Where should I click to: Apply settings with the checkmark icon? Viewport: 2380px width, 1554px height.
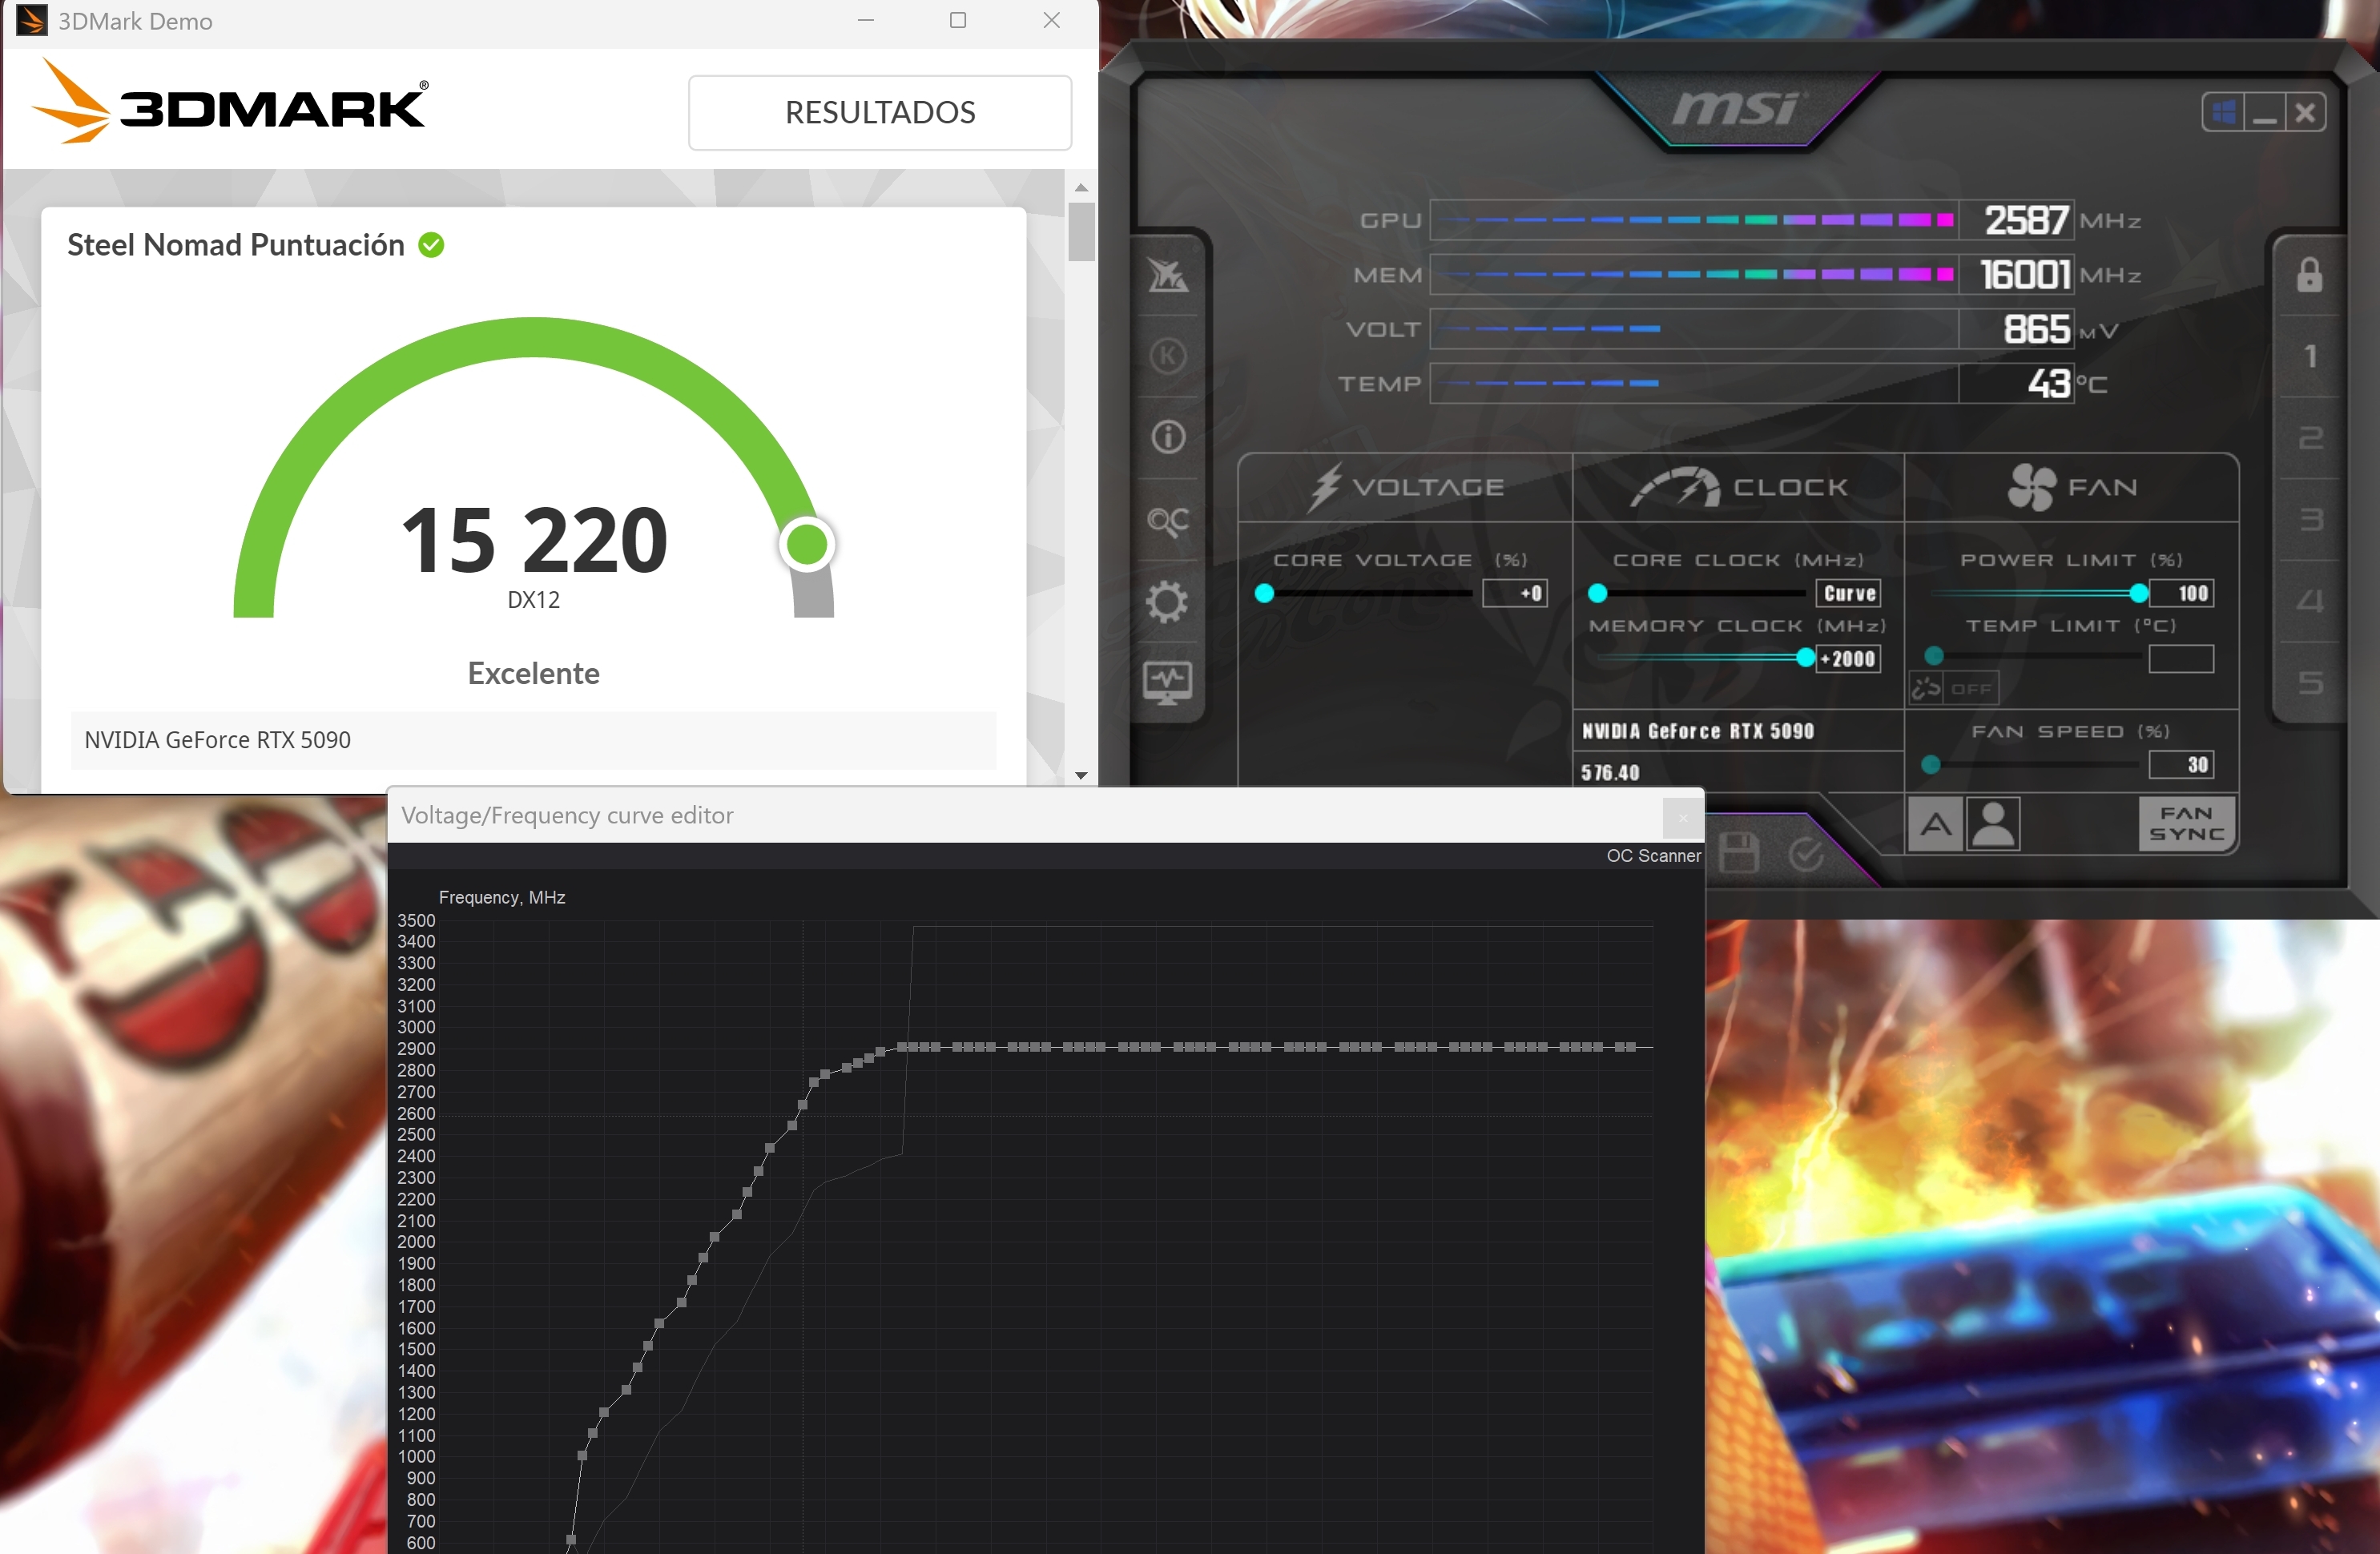point(1805,853)
